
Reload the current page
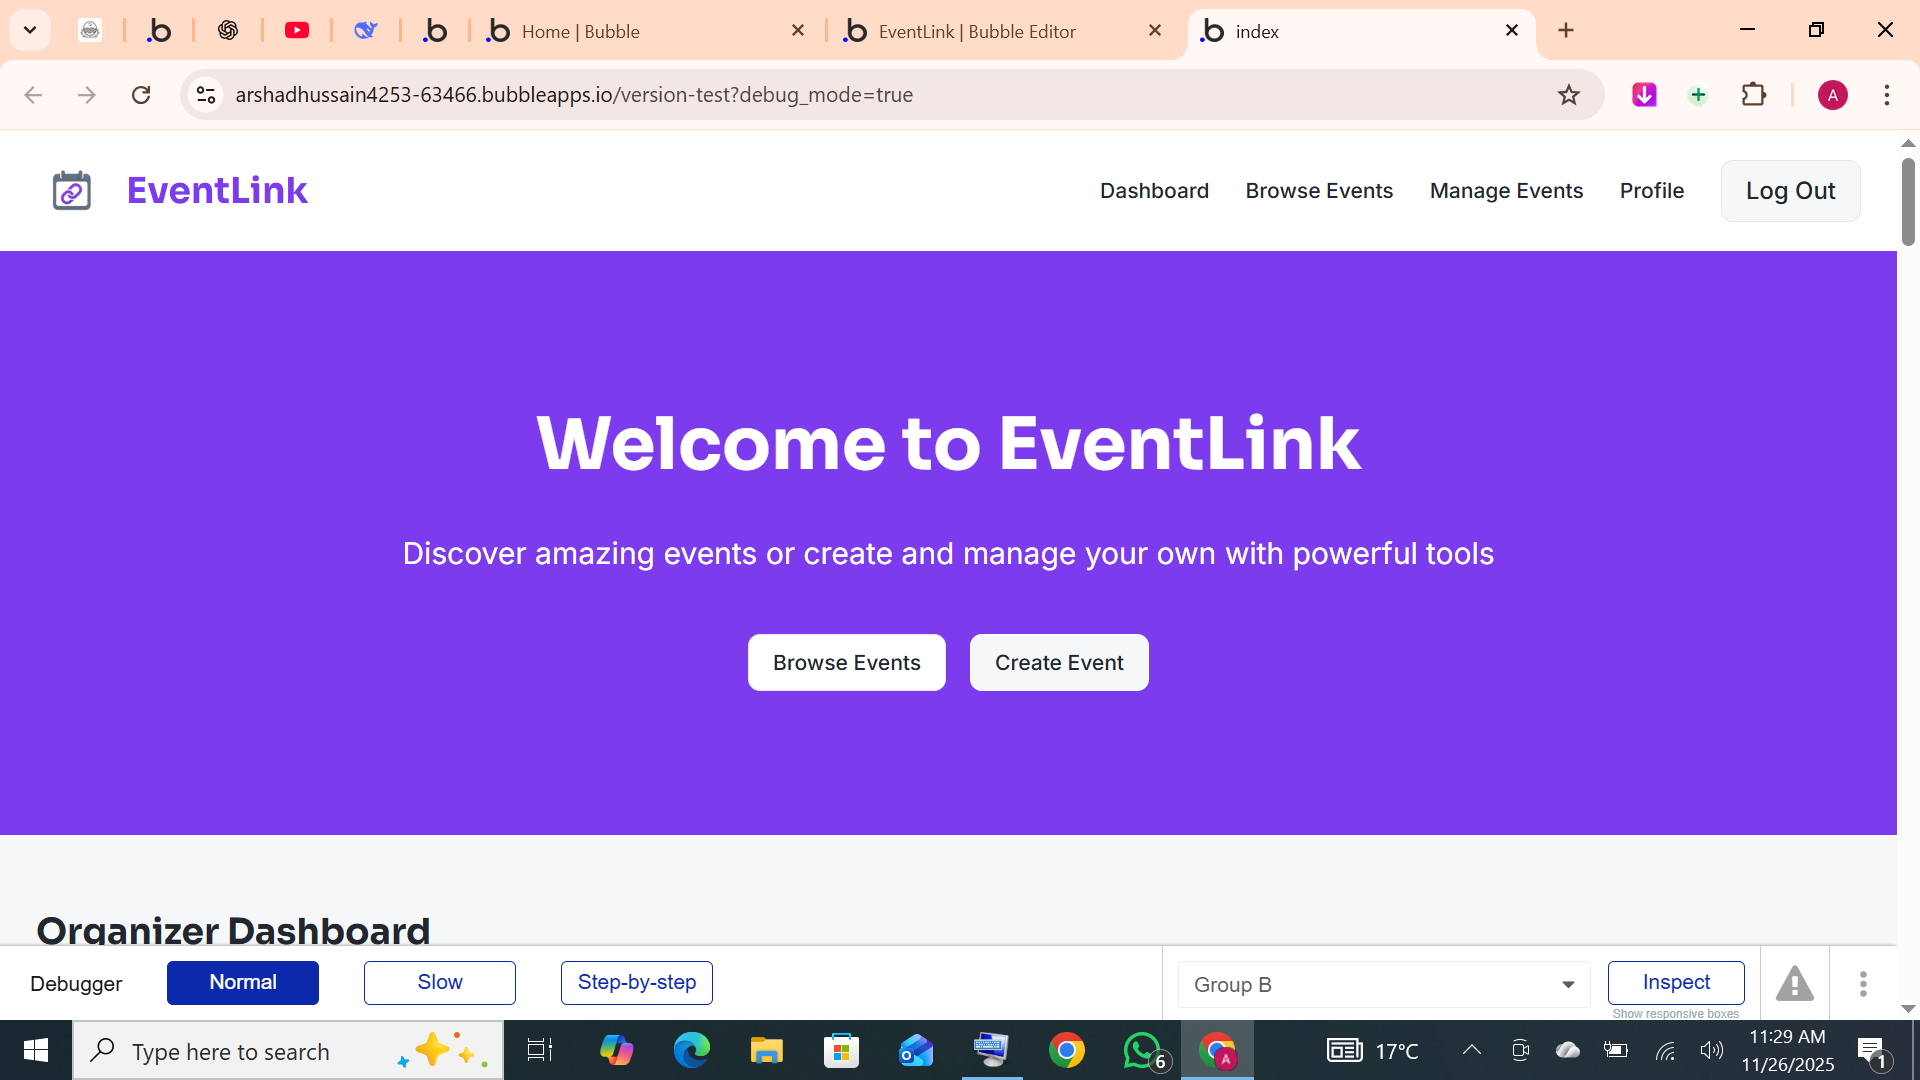[141, 95]
